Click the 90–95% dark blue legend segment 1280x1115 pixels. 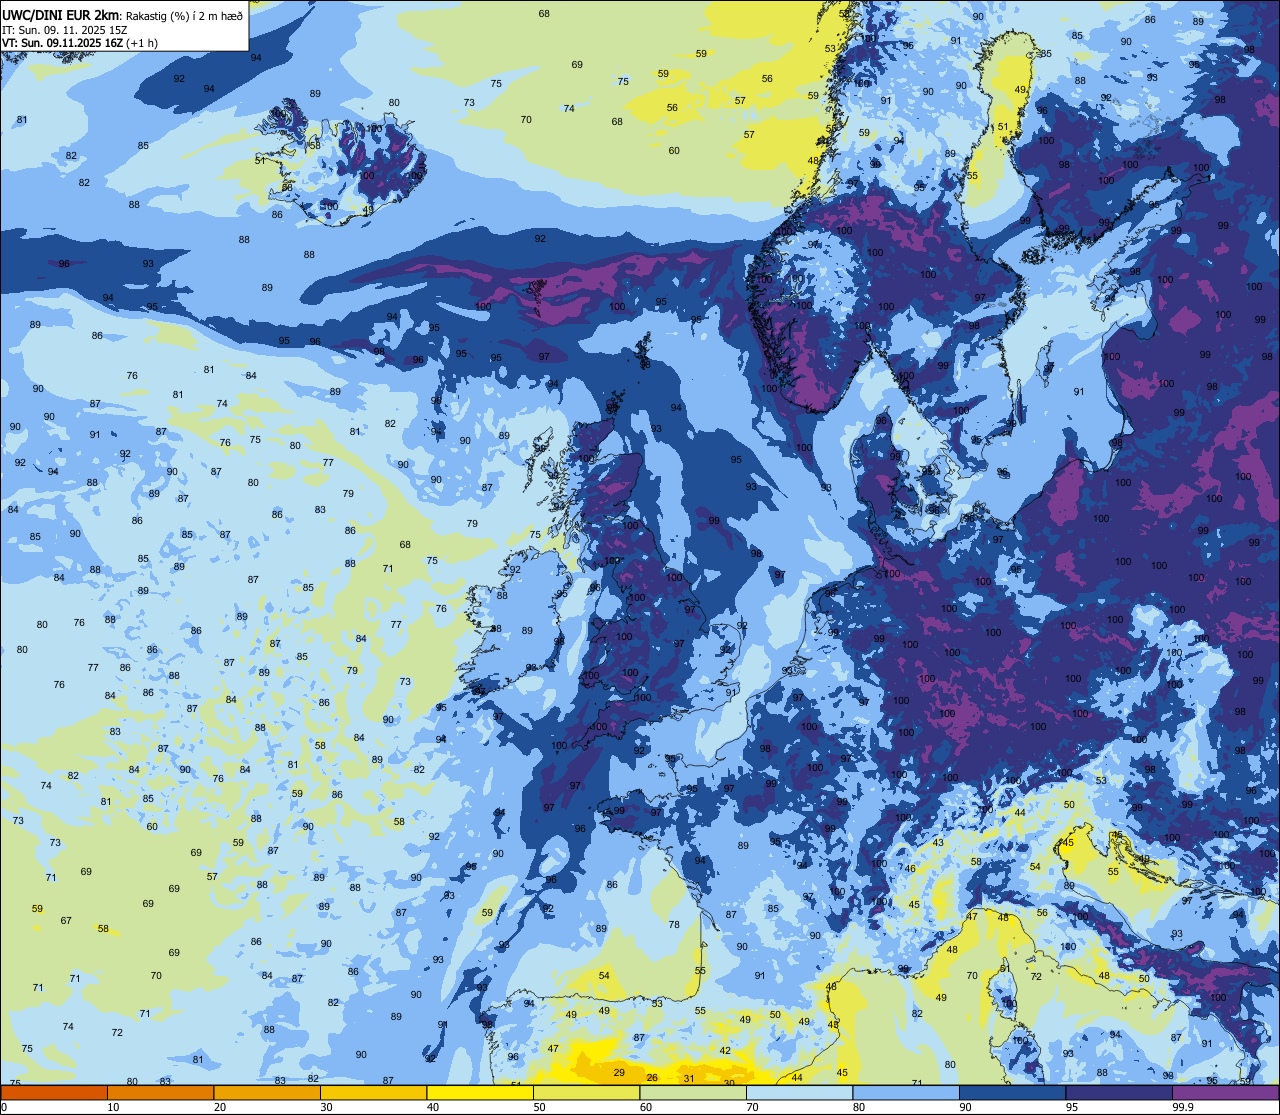coord(1013,1093)
